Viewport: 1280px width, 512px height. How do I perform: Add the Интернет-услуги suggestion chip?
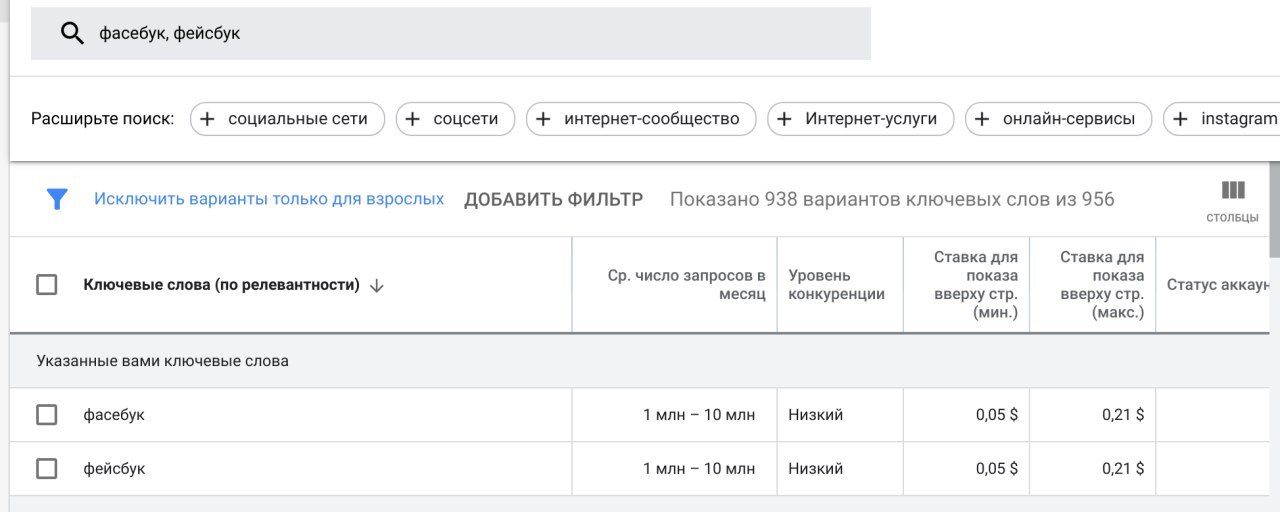point(860,119)
